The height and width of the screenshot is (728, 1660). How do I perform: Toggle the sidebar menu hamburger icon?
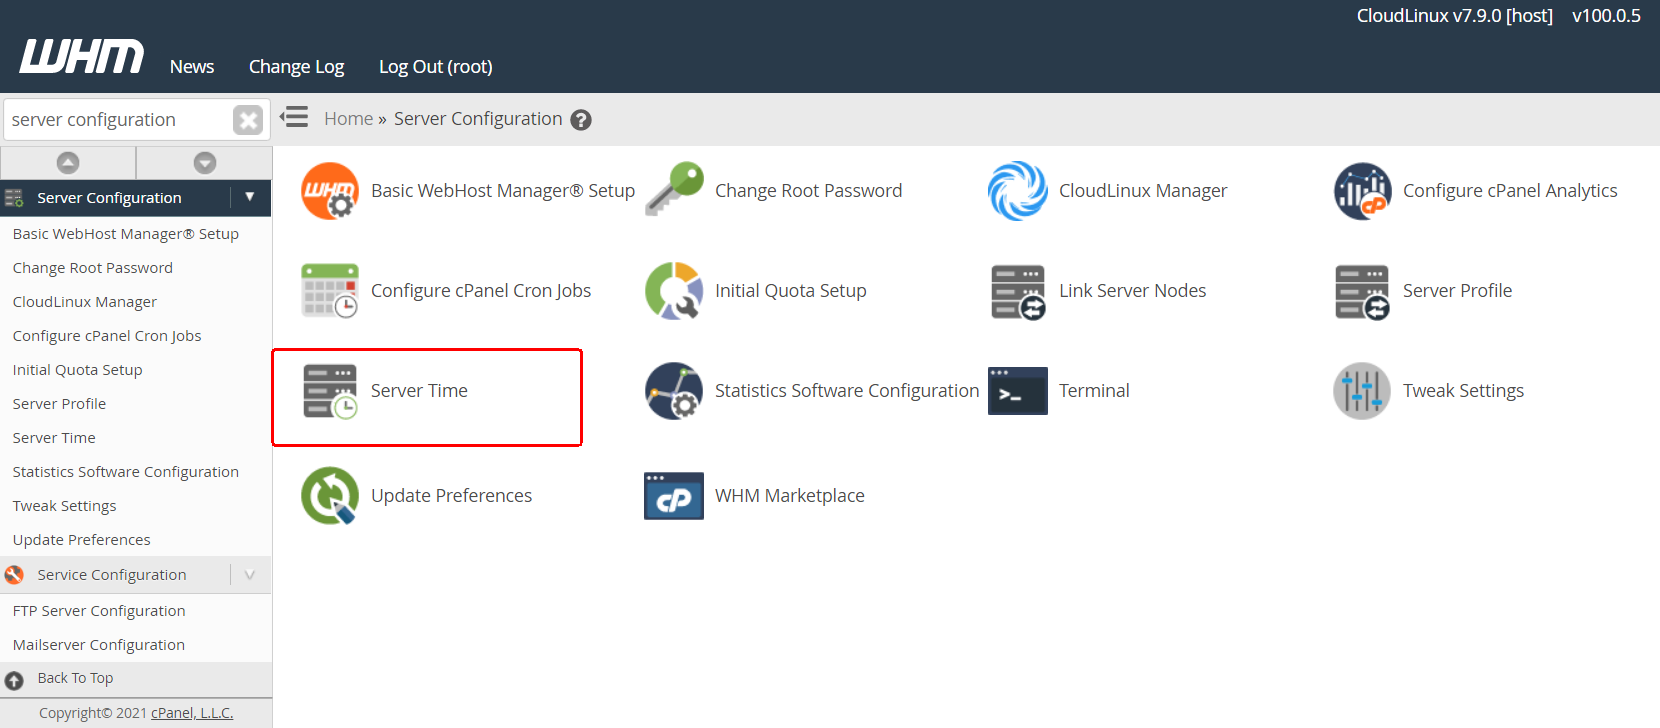pos(294,118)
